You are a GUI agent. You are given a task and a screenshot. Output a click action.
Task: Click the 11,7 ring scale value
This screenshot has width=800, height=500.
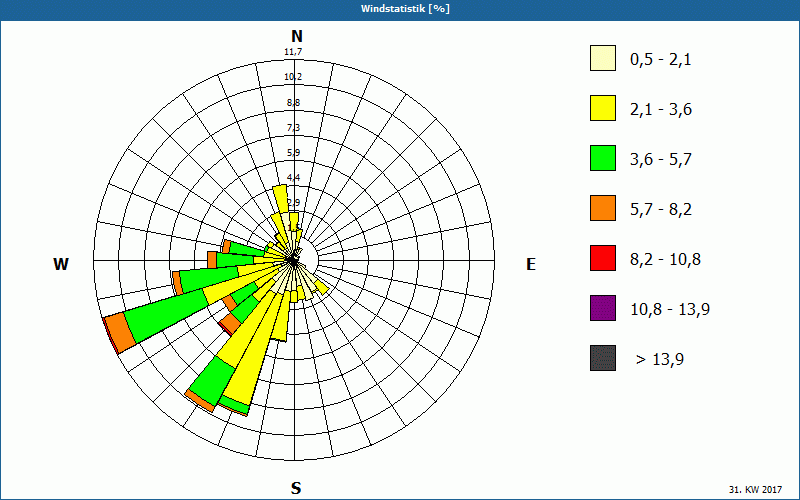(x=293, y=52)
